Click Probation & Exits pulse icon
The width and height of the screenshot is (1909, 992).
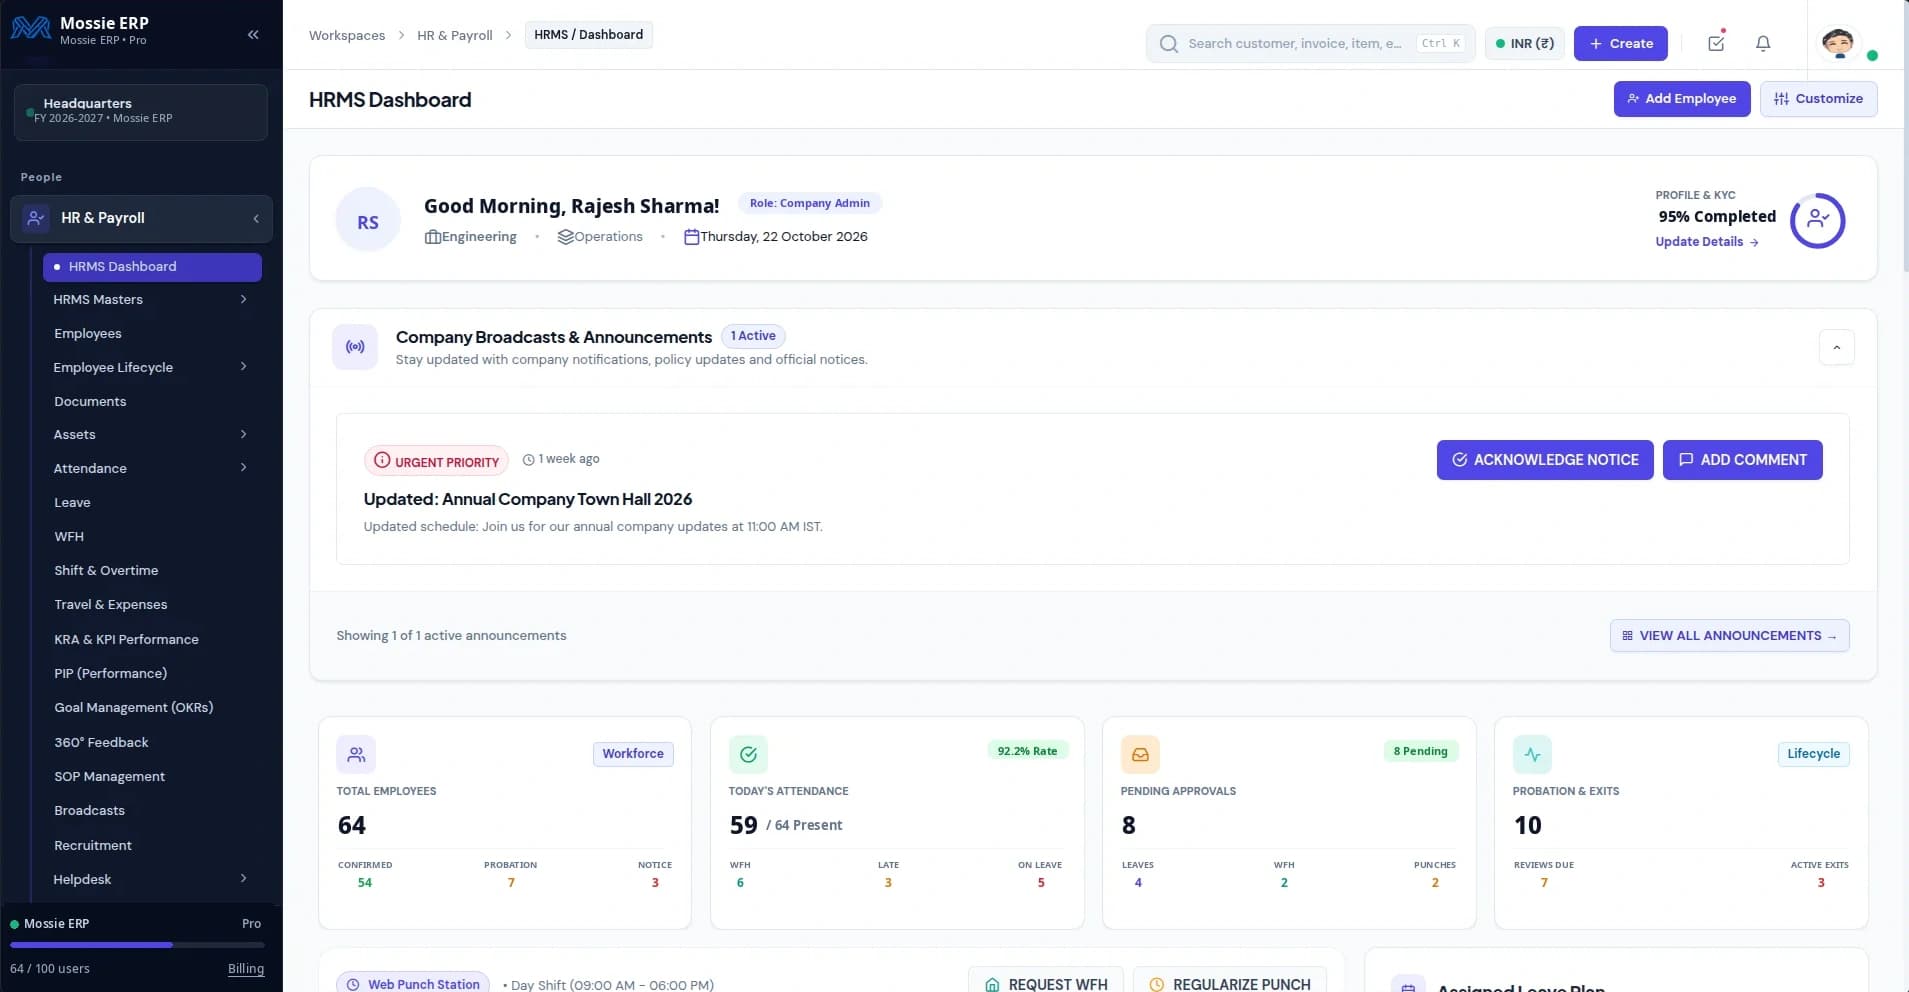(1532, 755)
